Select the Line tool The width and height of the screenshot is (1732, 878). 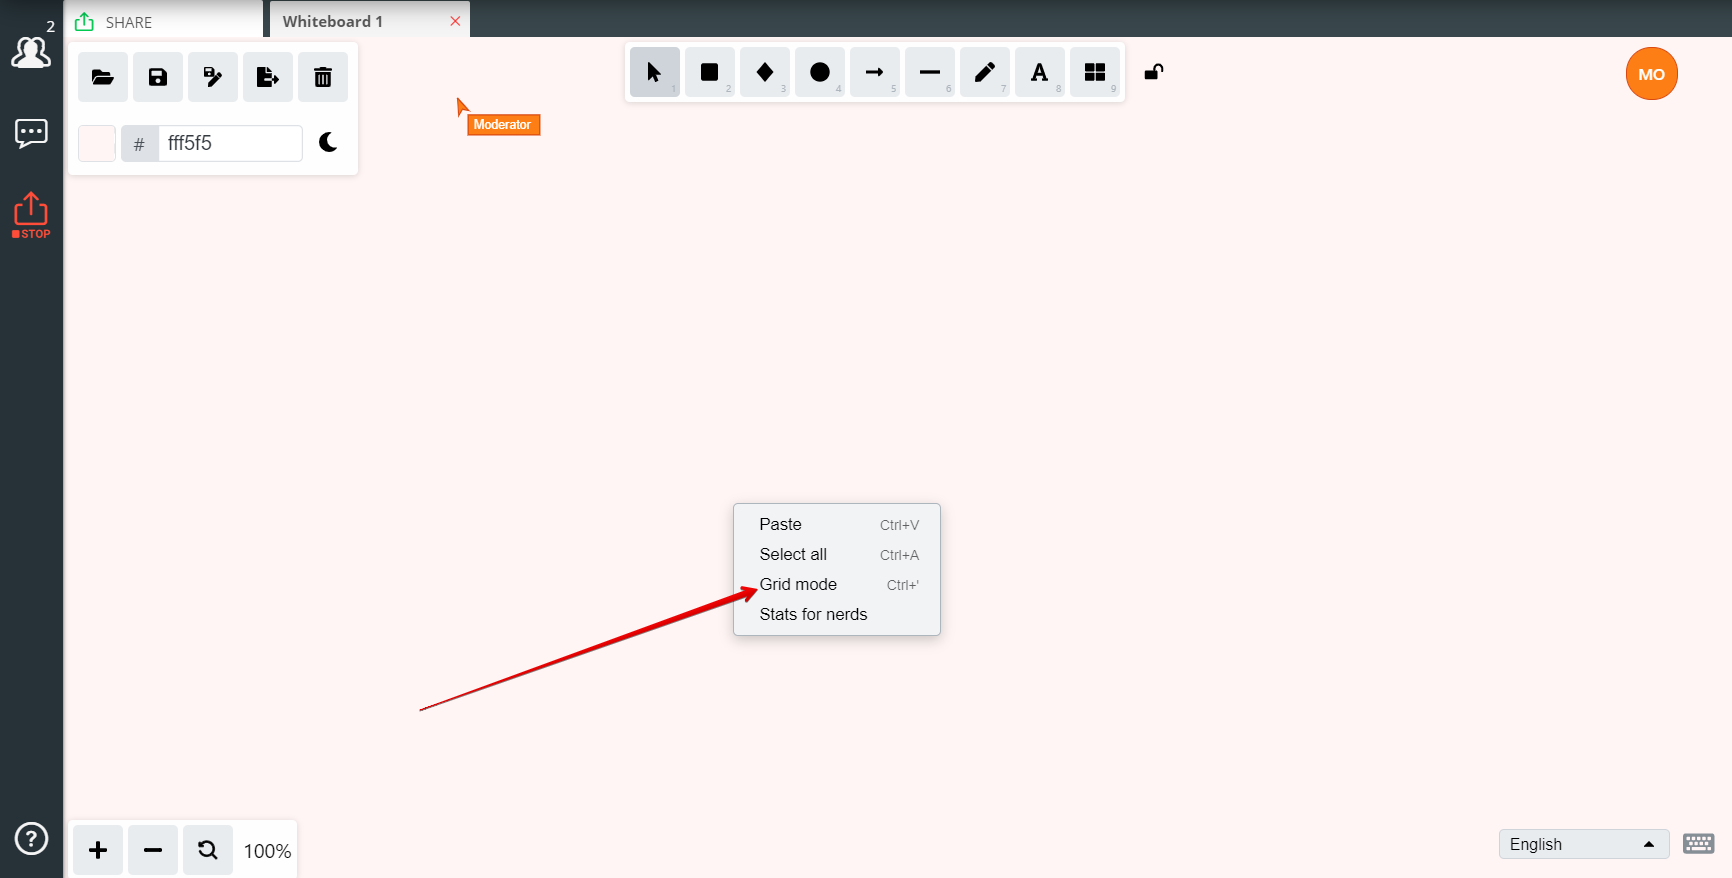[930, 72]
